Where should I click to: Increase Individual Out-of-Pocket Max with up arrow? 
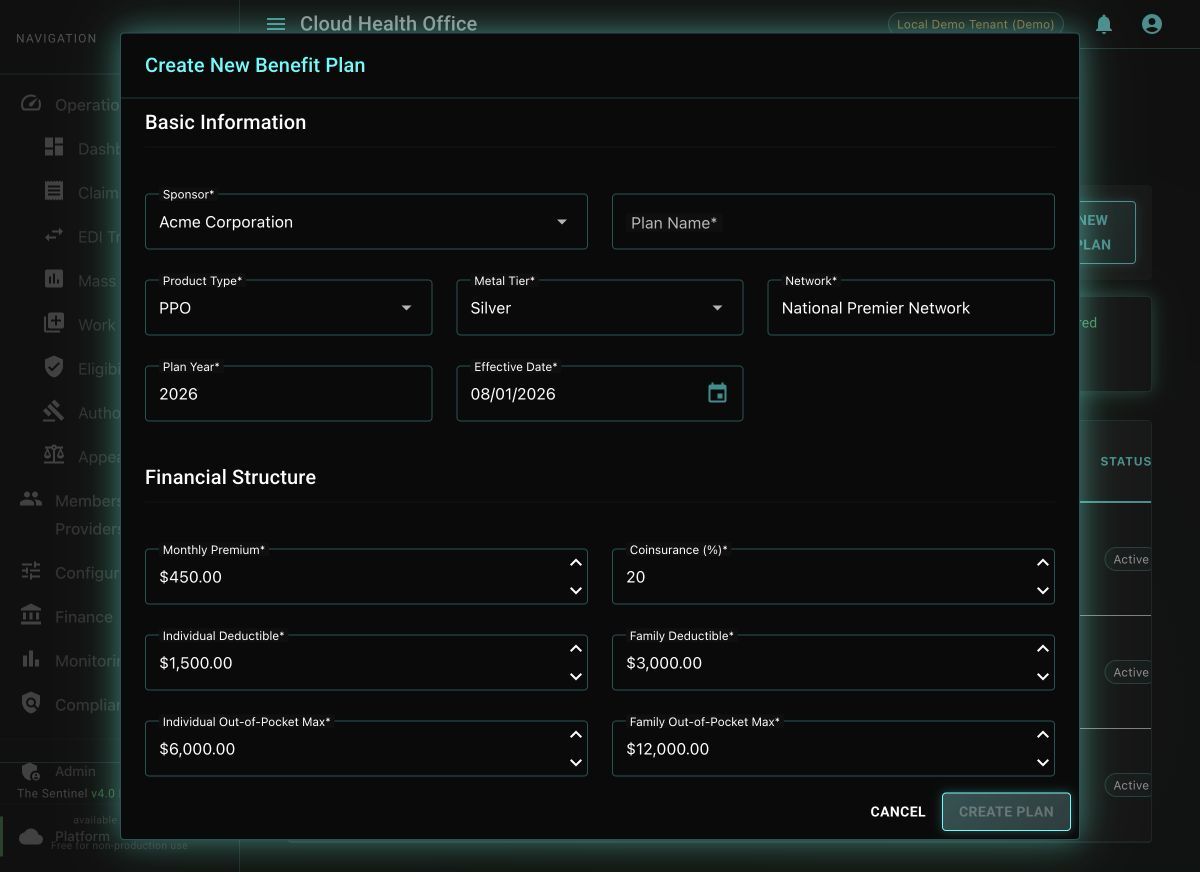tap(576, 735)
